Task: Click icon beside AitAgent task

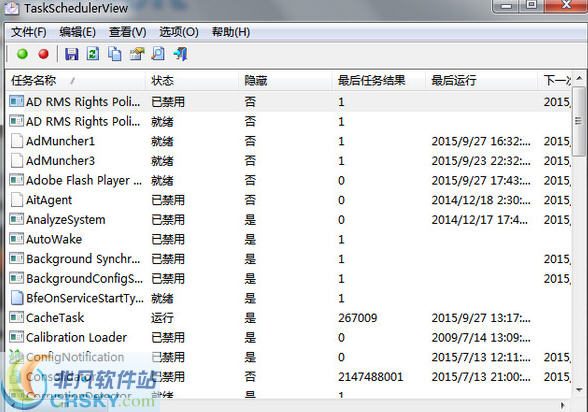Action: [16, 200]
